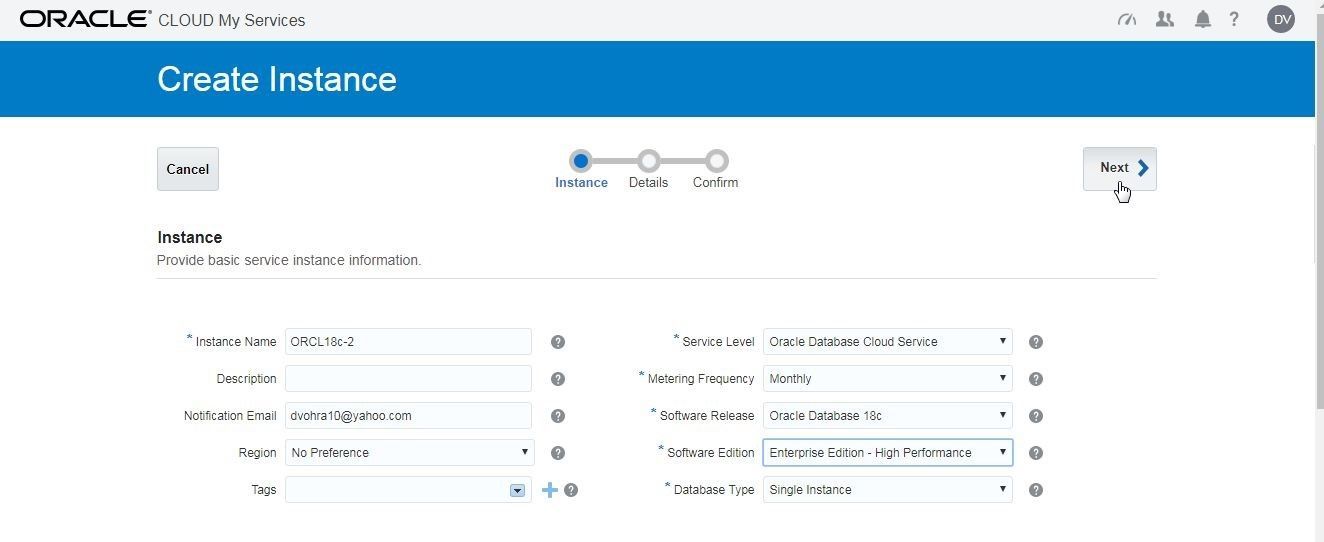The image size is (1324, 542).
Task: Show help for Service Level
Action: pos(1036,342)
